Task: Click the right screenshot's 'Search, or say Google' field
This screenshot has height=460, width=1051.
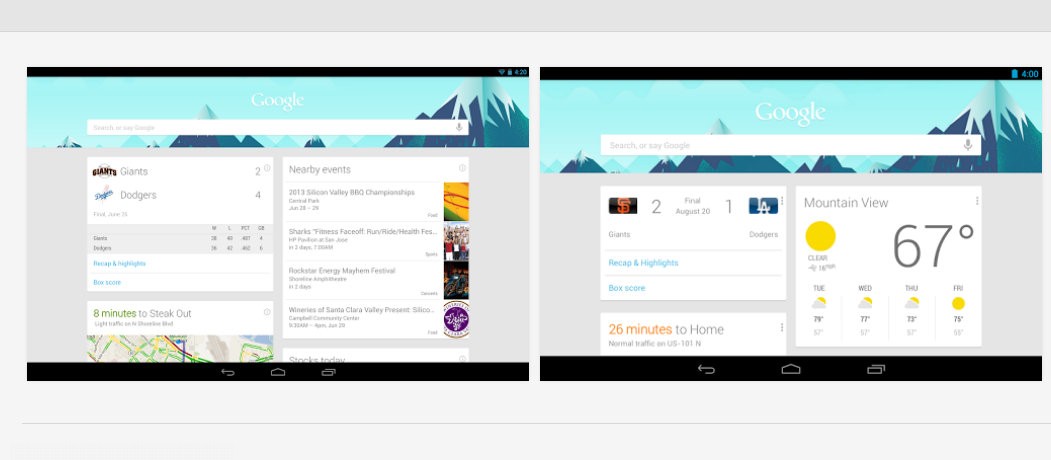Action: (x=780, y=146)
